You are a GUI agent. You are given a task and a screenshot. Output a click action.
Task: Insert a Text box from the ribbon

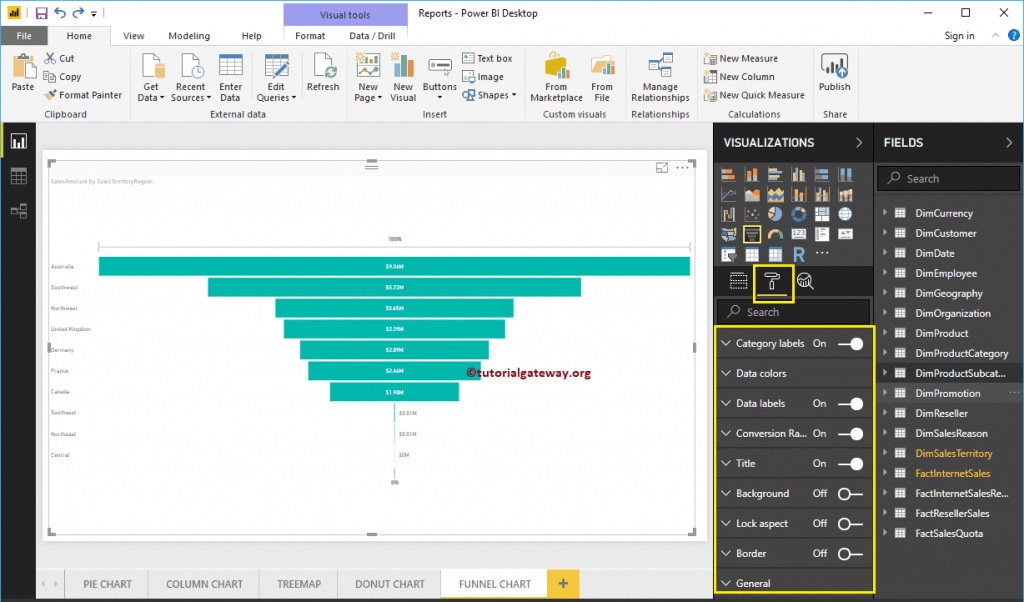pos(487,58)
